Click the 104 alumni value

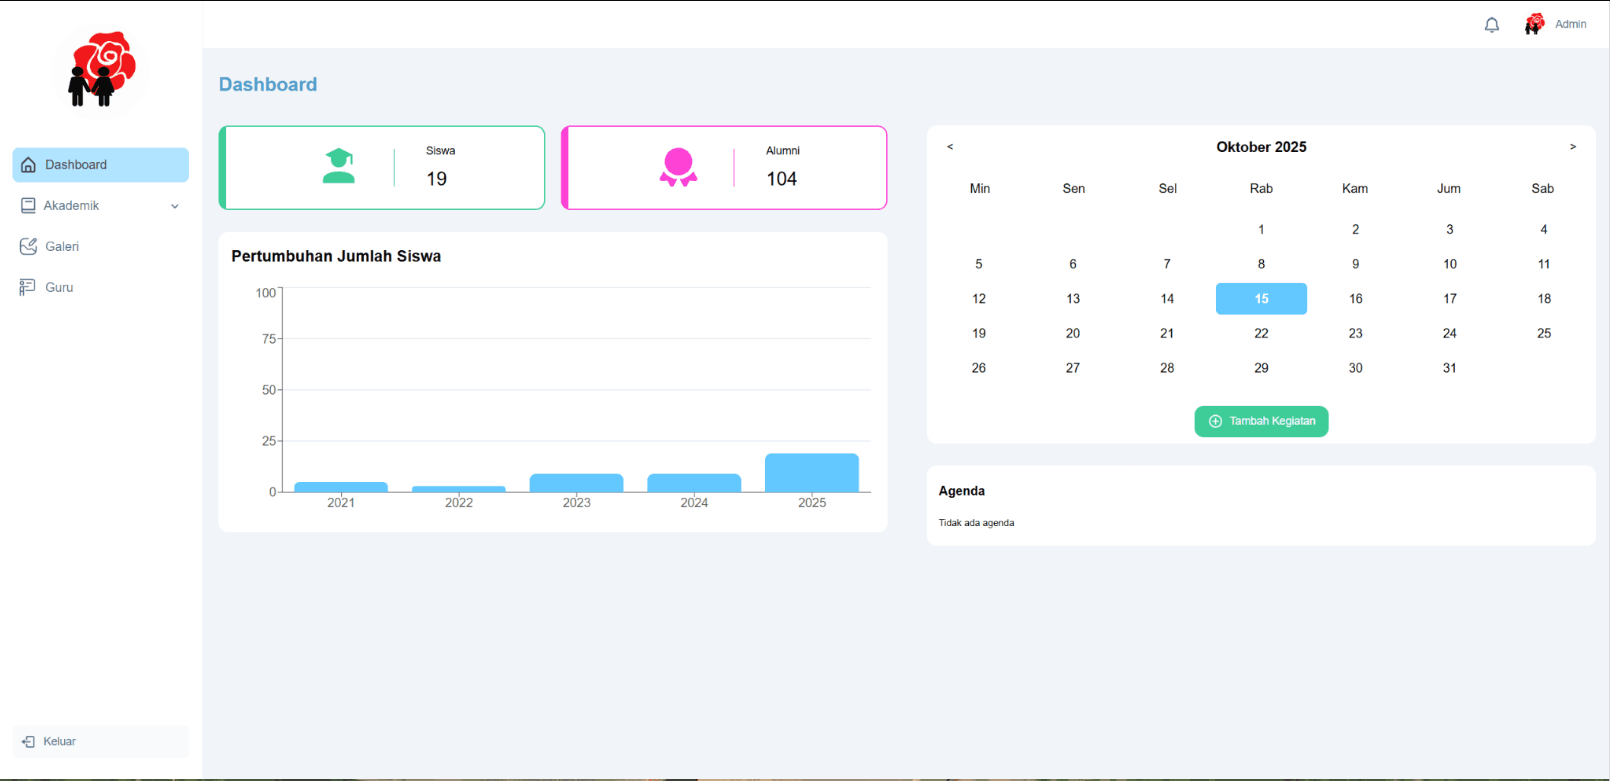(782, 179)
